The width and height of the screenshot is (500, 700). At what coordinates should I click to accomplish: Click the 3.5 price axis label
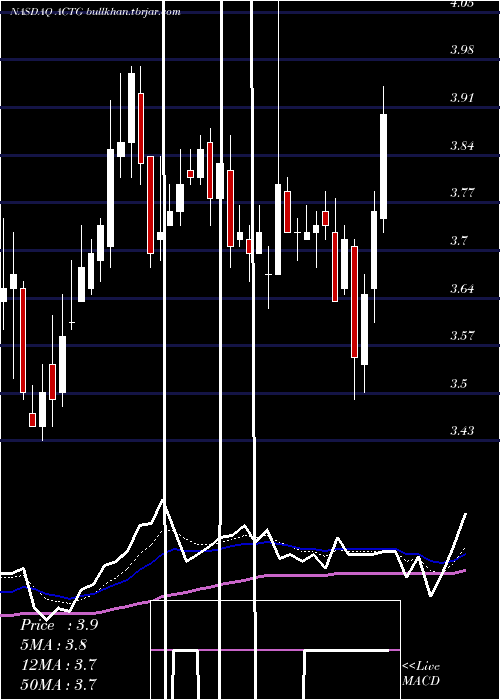(458, 383)
